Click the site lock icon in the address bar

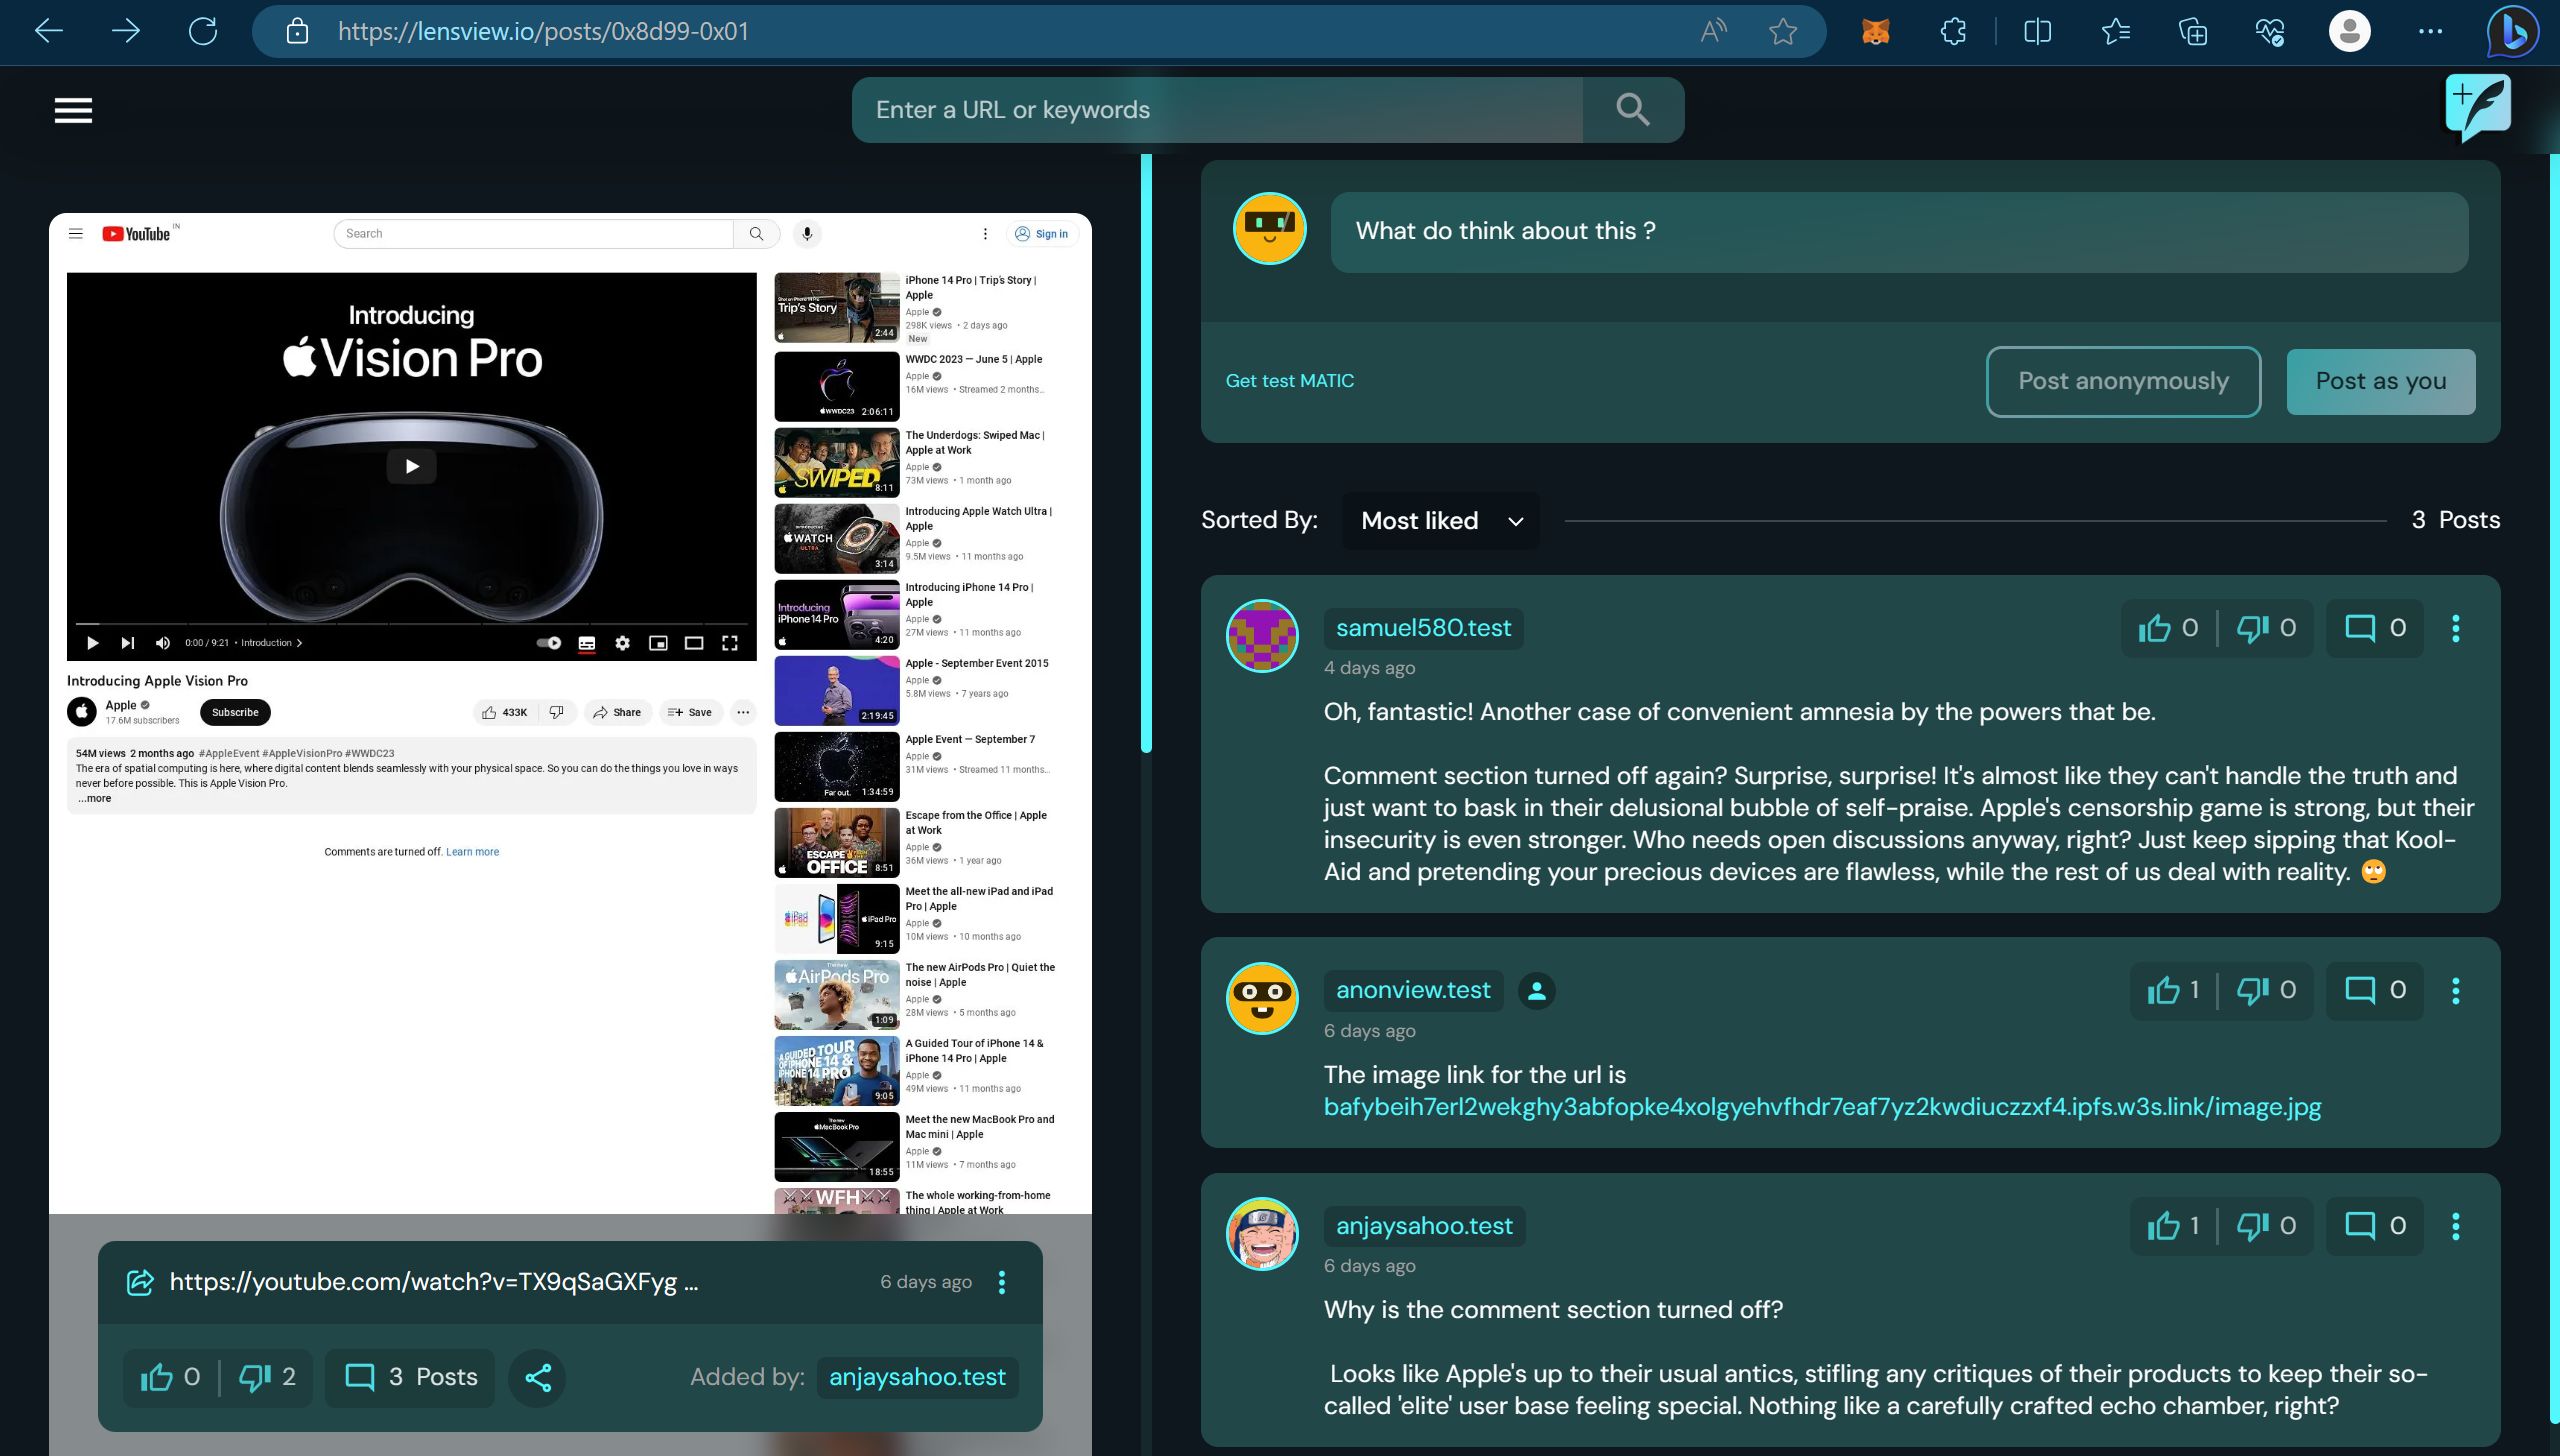297,31
